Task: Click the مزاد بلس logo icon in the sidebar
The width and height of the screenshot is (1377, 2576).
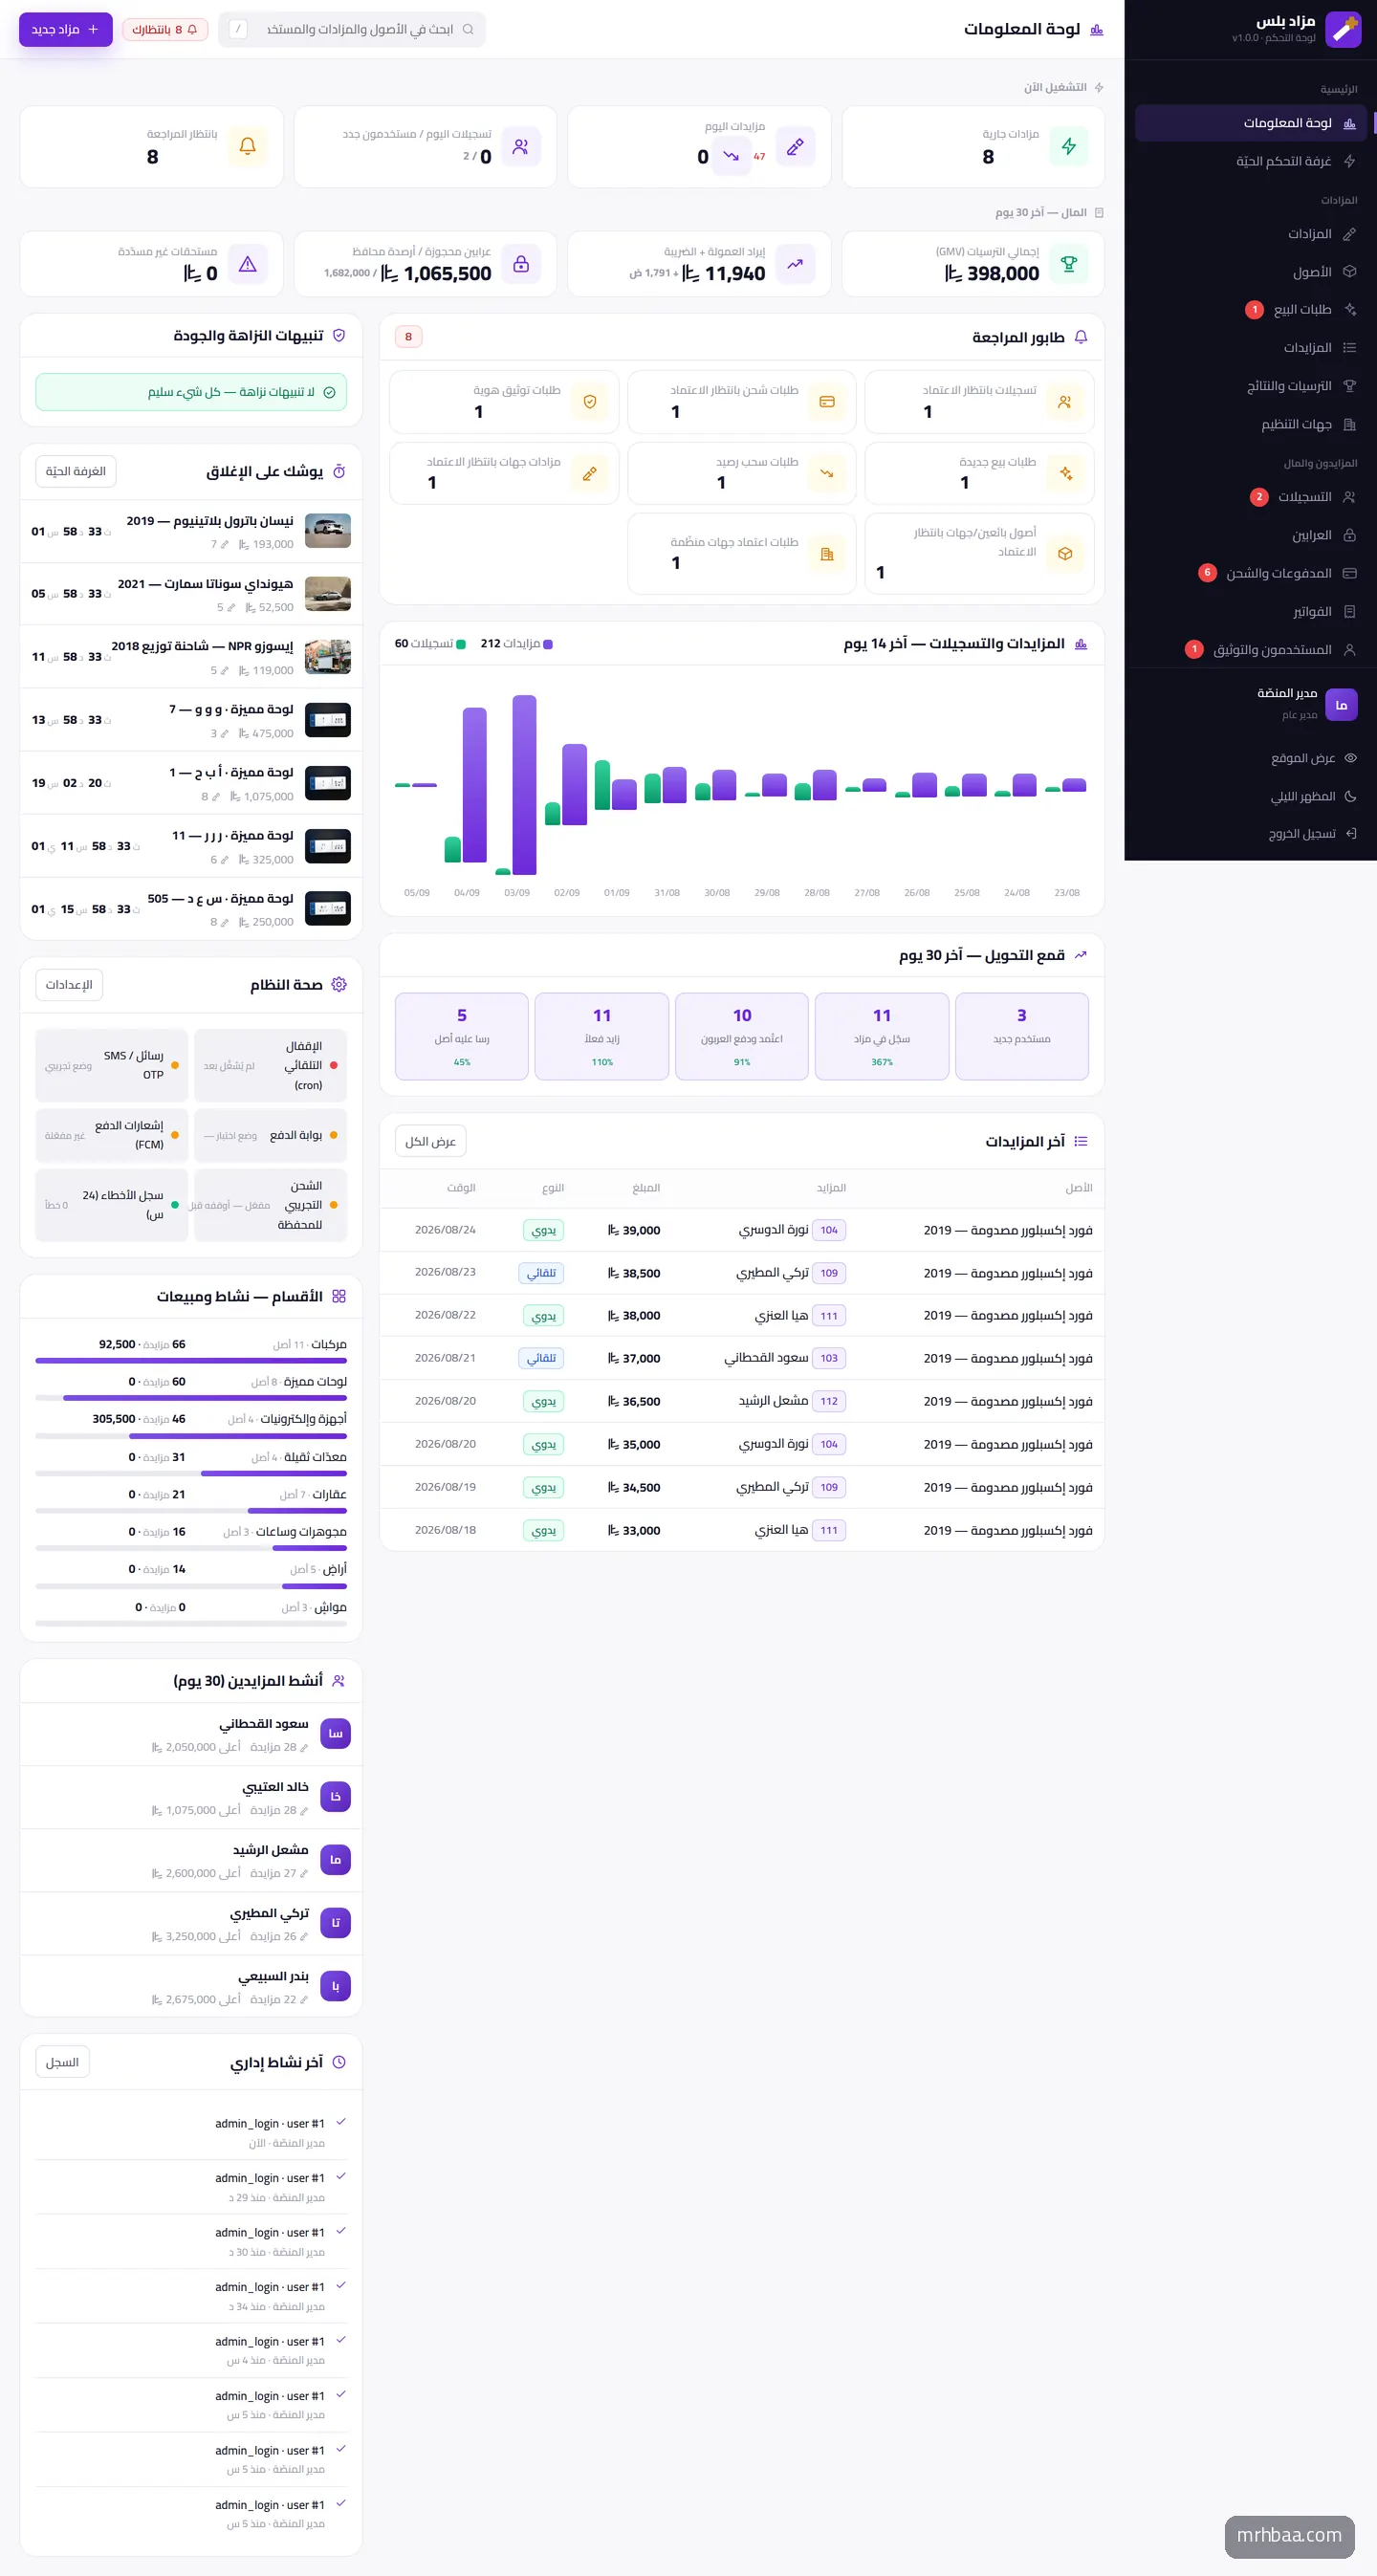Action: coord(1343,29)
